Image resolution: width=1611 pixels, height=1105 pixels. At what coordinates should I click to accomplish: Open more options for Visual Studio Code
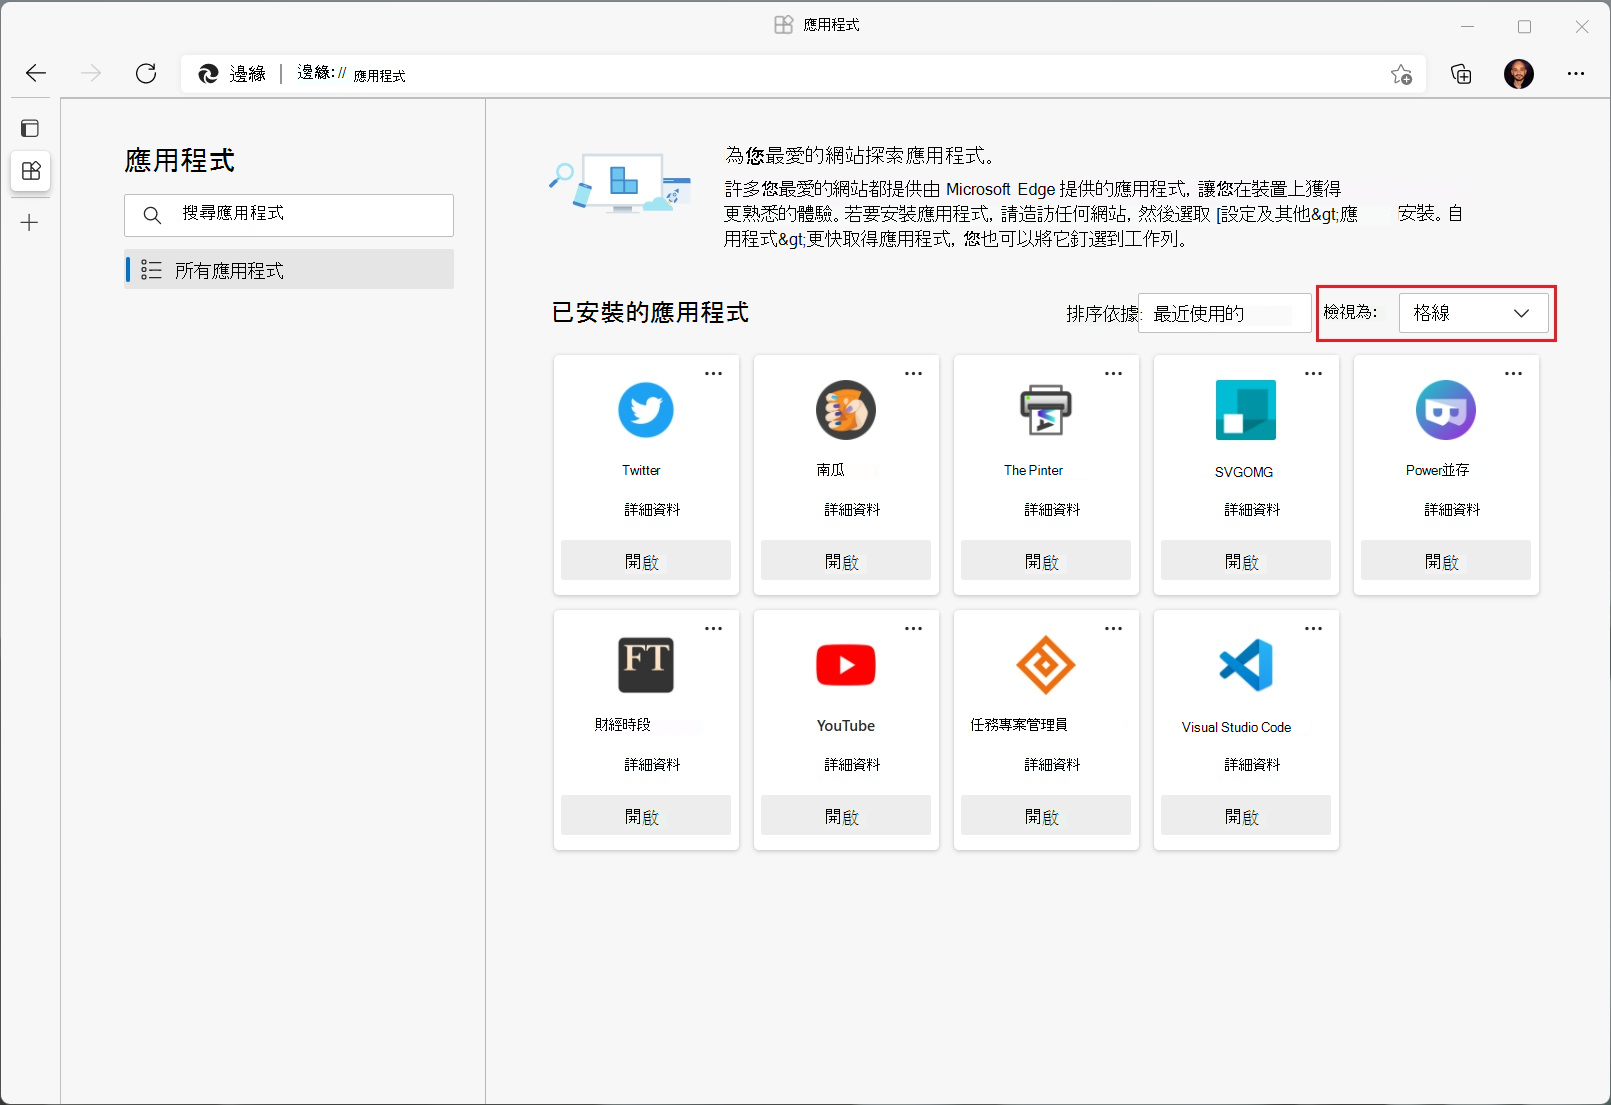coord(1313,629)
